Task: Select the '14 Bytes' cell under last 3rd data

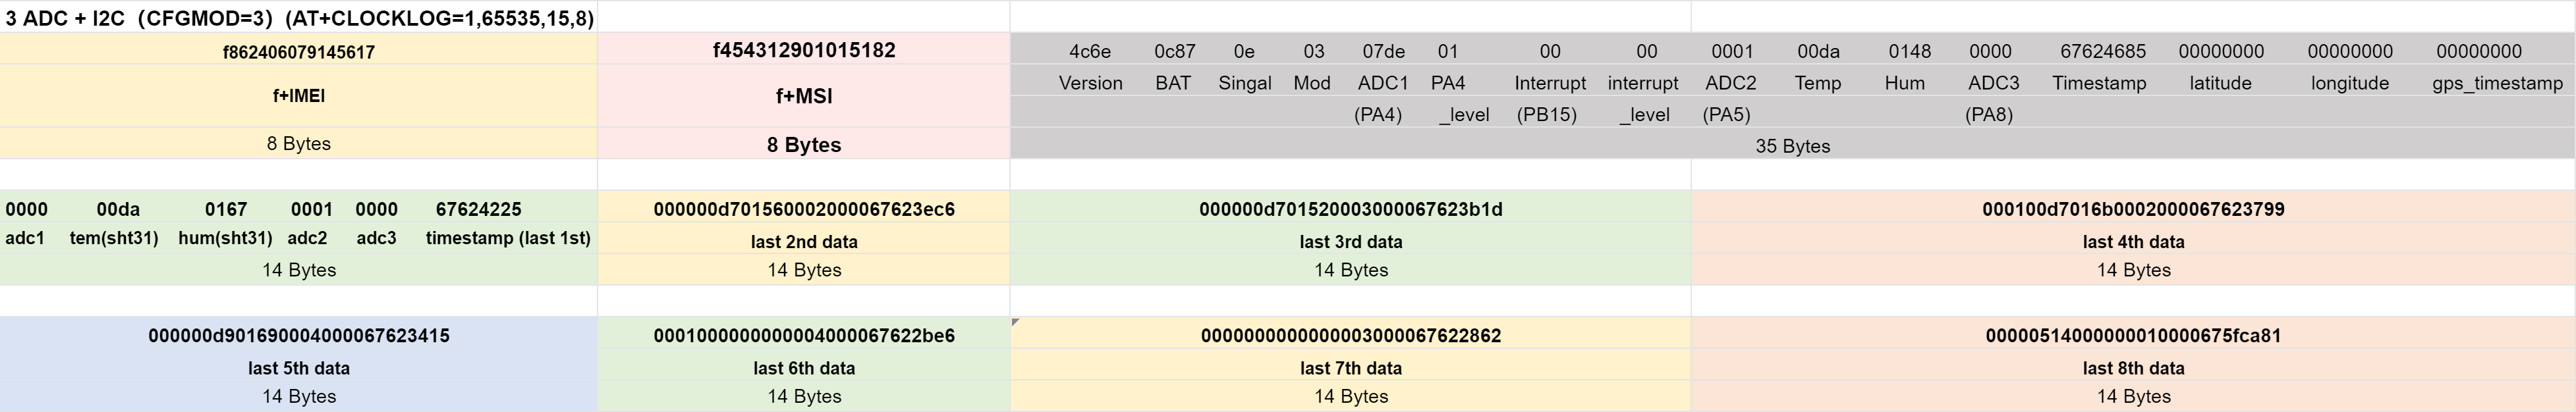Action: click(1351, 270)
